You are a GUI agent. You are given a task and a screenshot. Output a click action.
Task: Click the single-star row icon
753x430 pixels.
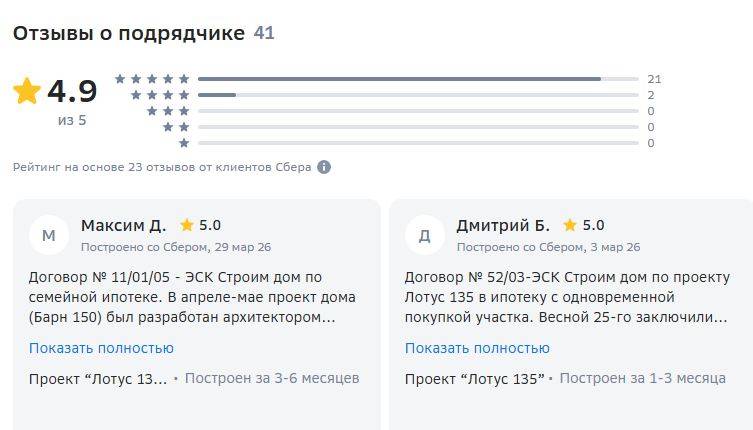point(184,143)
